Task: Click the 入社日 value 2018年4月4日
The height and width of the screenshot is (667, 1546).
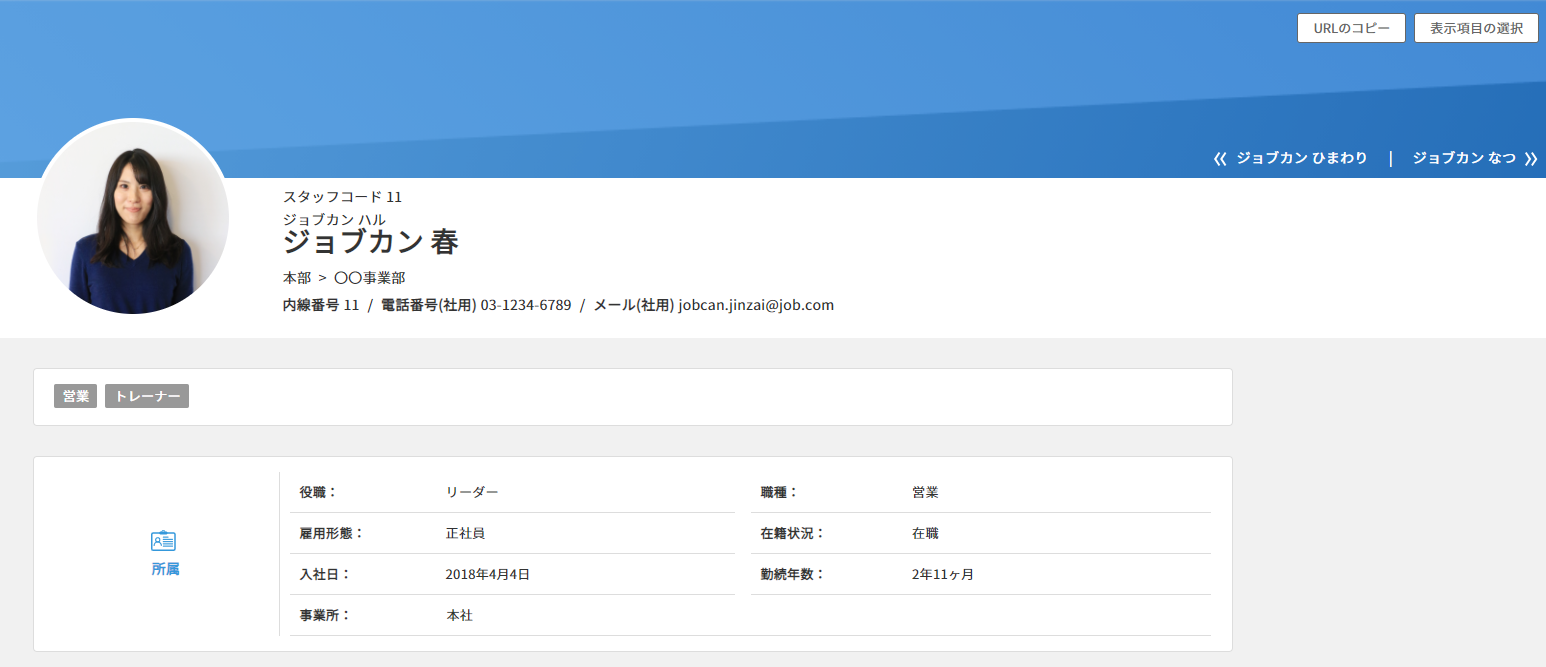Action: 487,574
